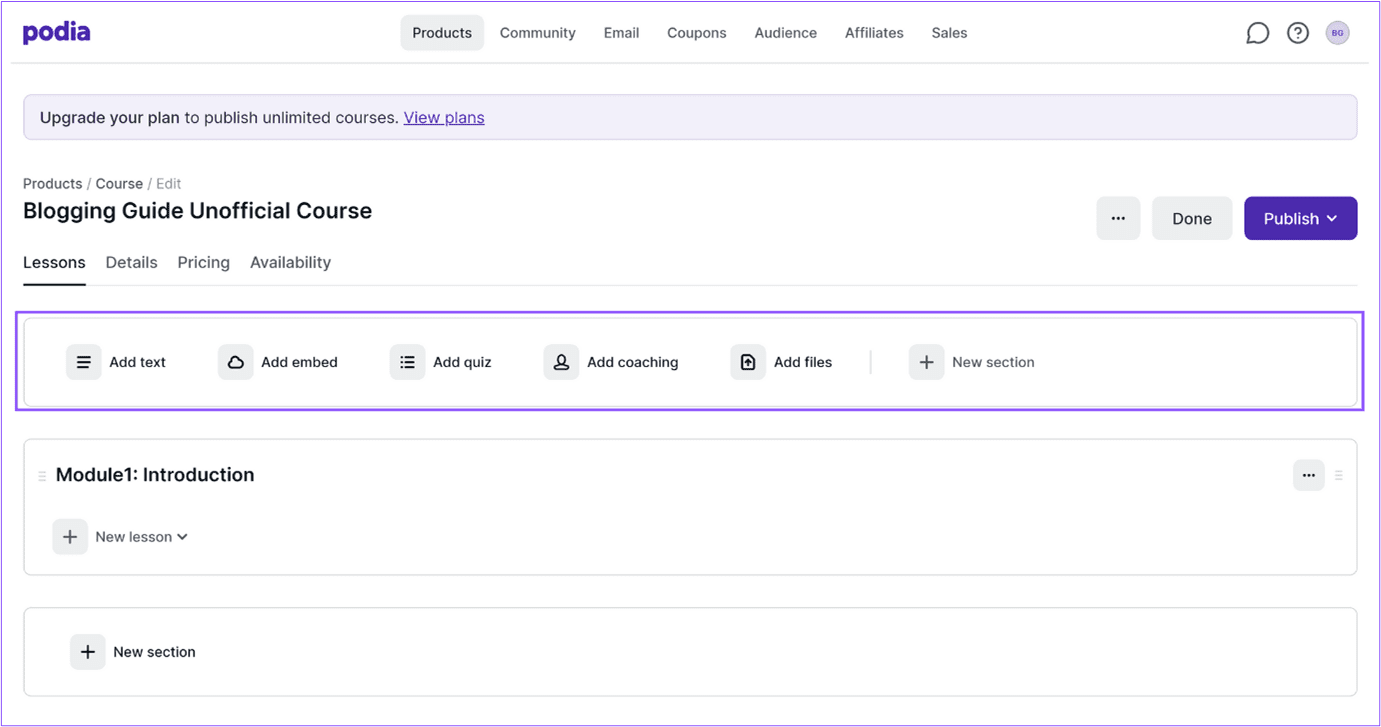Open the Podia logo home link
The height and width of the screenshot is (727, 1381).
pyautogui.click(x=57, y=32)
